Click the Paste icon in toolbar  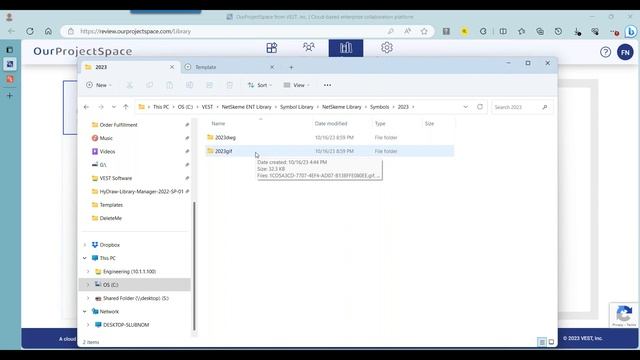tap(169, 85)
